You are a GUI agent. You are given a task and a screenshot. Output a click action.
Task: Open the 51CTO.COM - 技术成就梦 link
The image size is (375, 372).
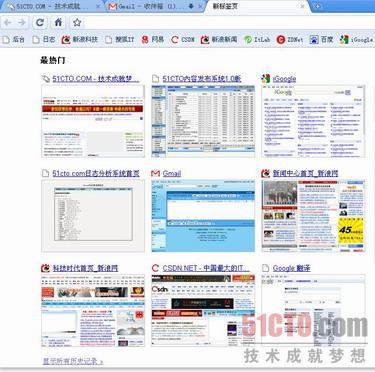(96, 79)
